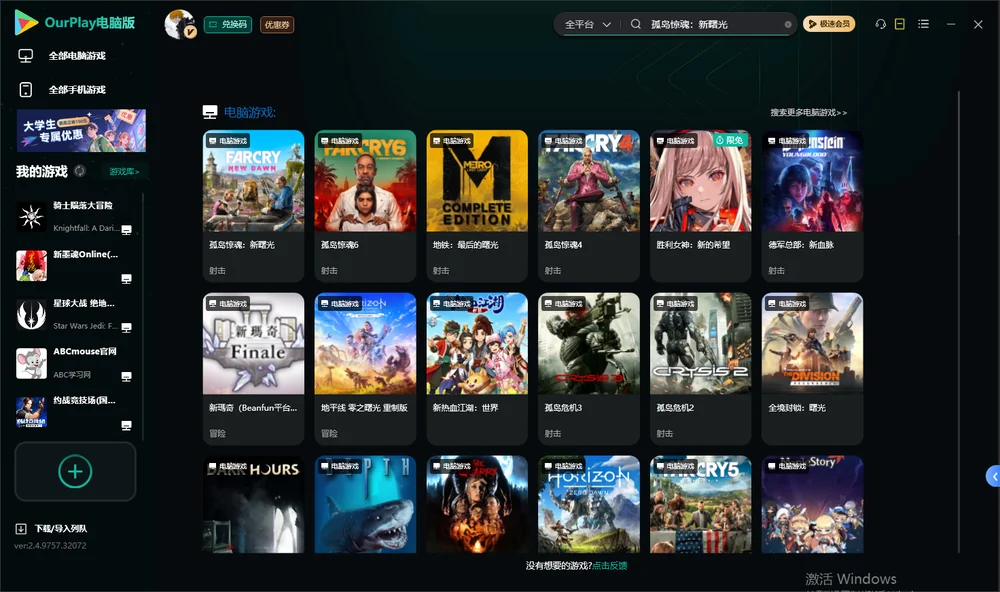Select the 德军总部: 新血脉 game card
This screenshot has height=592, width=1000.
[x=812, y=205]
